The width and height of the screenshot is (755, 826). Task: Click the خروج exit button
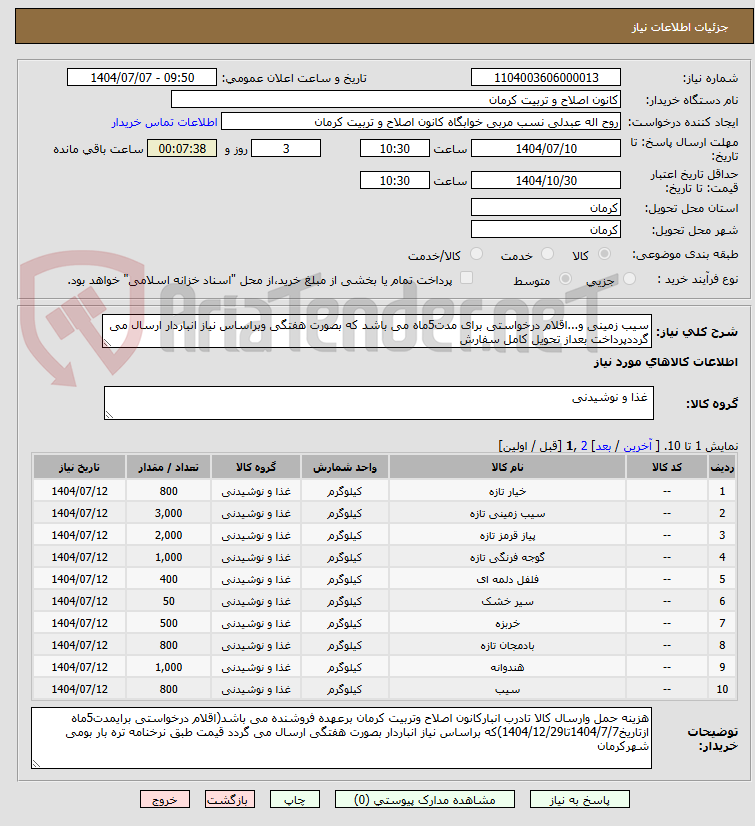point(164,800)
